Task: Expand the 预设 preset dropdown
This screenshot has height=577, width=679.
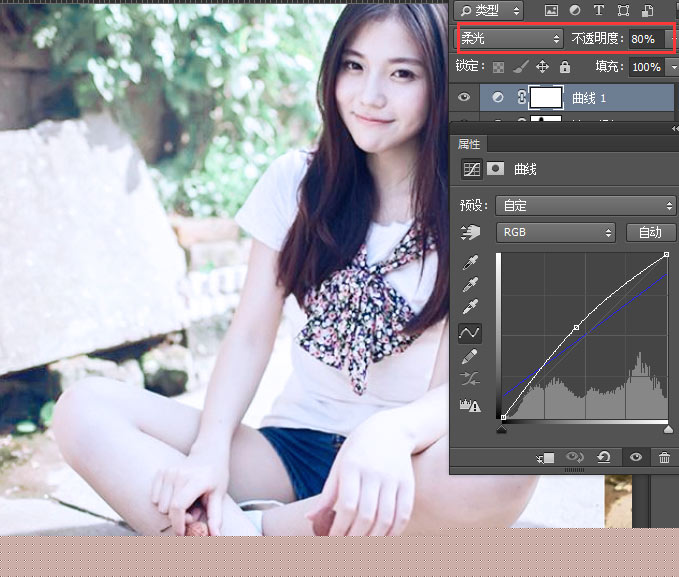Action: tap(586, 205)
